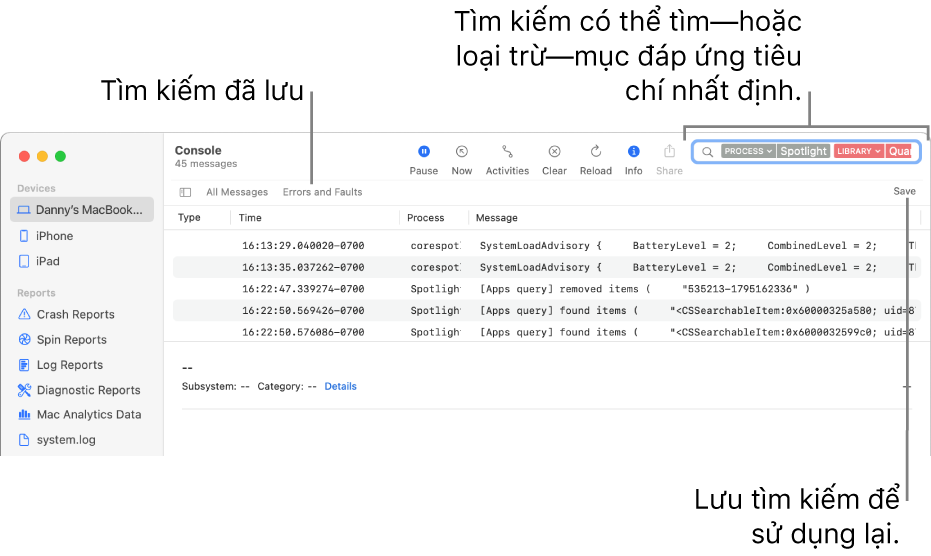Select Danny's MacBook device
This screenshot has height=556, width=931.
[82, 210]
